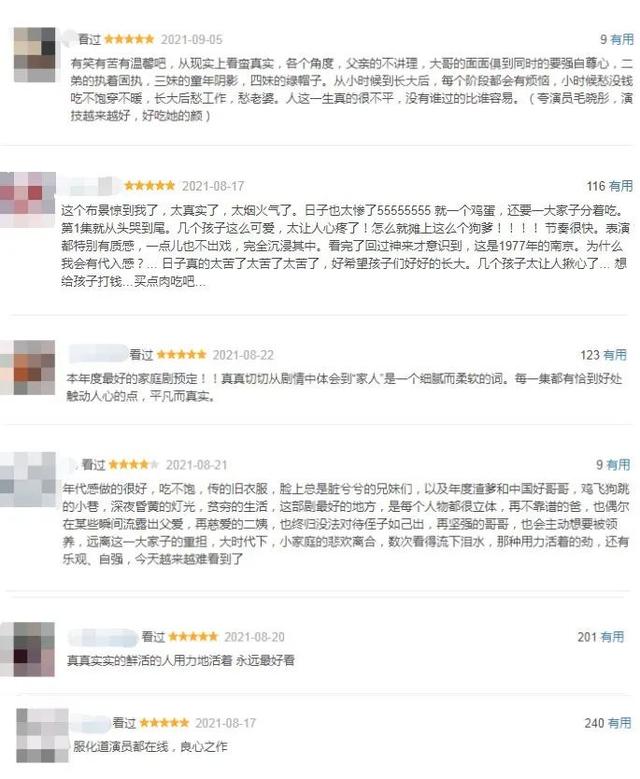Click 有用 on the 2021-08-21 review

[x=619, y=465]
